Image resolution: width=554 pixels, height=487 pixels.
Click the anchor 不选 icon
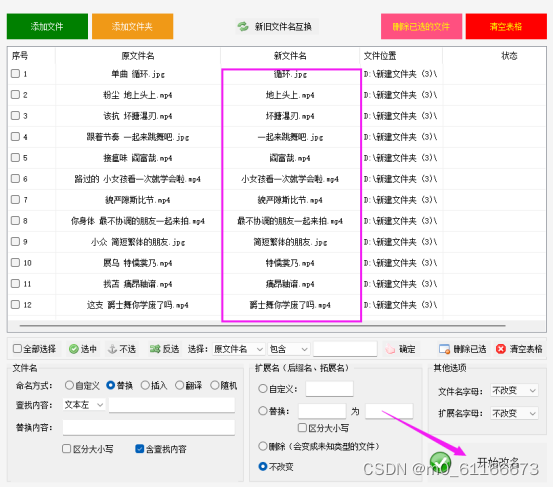click(112, 349)
